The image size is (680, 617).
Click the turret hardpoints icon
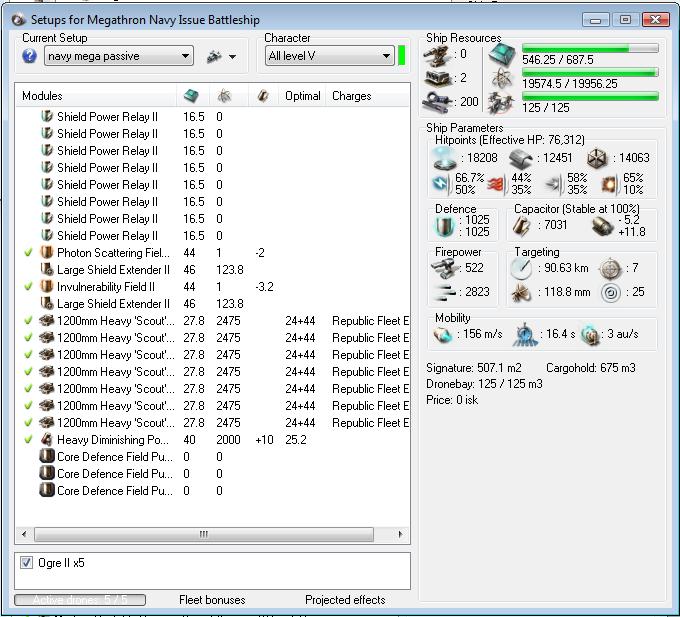coord(437,55)
